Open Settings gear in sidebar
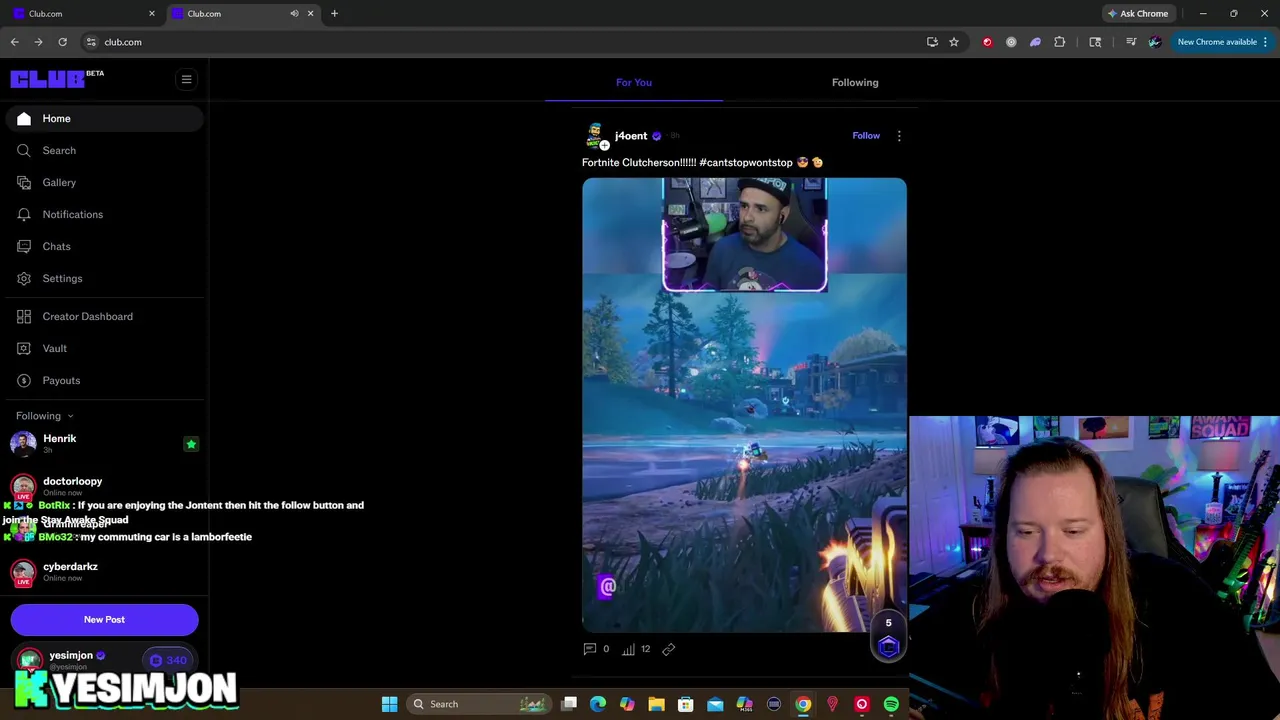Screen dimensions: 1280x720 click(x=104, y=278)
